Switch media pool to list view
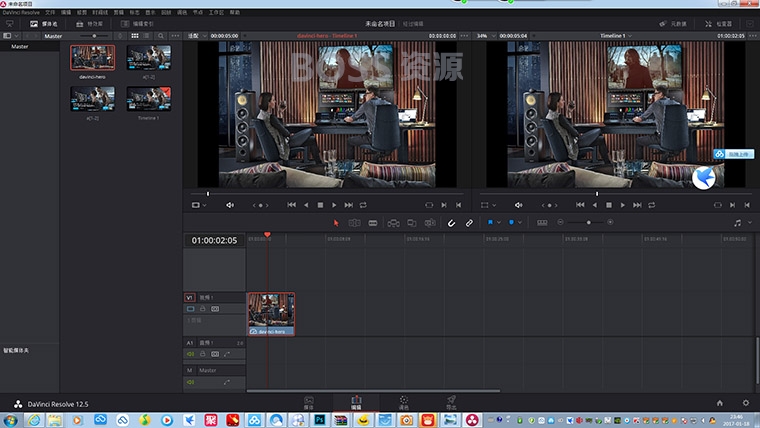760x428 pixels. (146, 36)
